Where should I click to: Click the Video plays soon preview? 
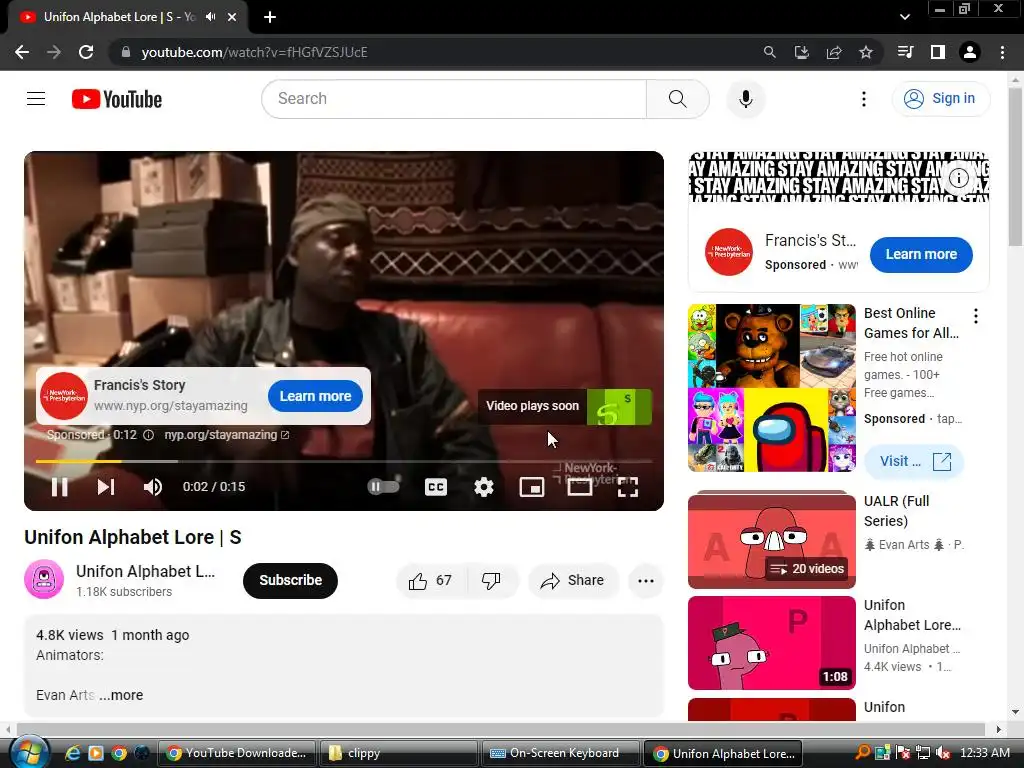(565, 406)
